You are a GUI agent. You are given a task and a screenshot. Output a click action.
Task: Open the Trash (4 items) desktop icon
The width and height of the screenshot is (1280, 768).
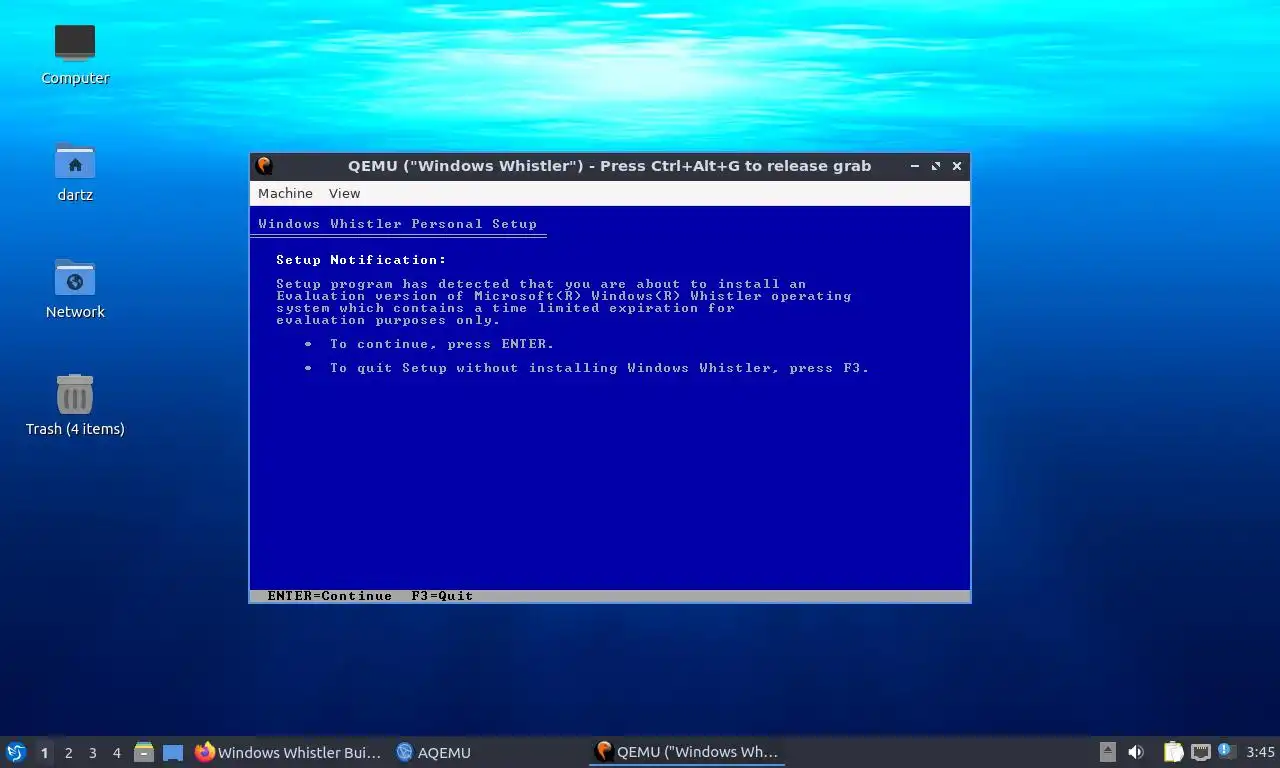coord(75,405)
